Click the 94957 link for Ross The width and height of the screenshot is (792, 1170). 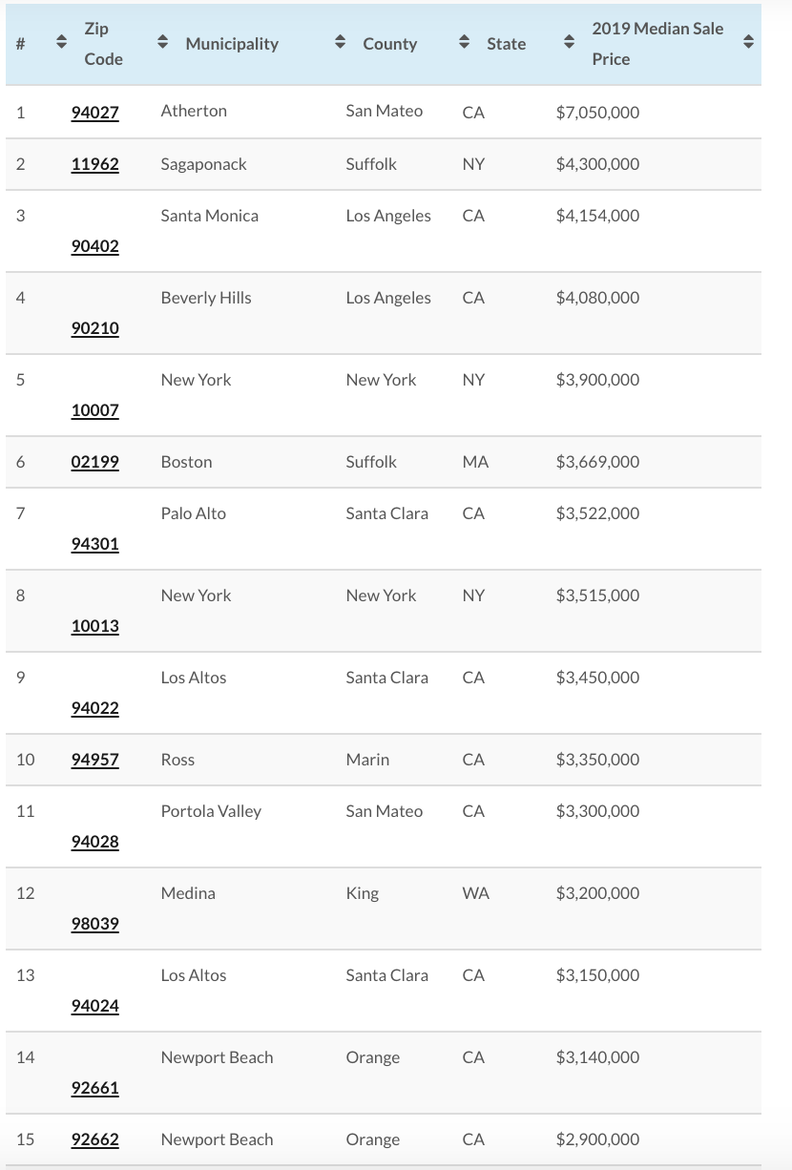pyautogui.click(x=95, y=759)
